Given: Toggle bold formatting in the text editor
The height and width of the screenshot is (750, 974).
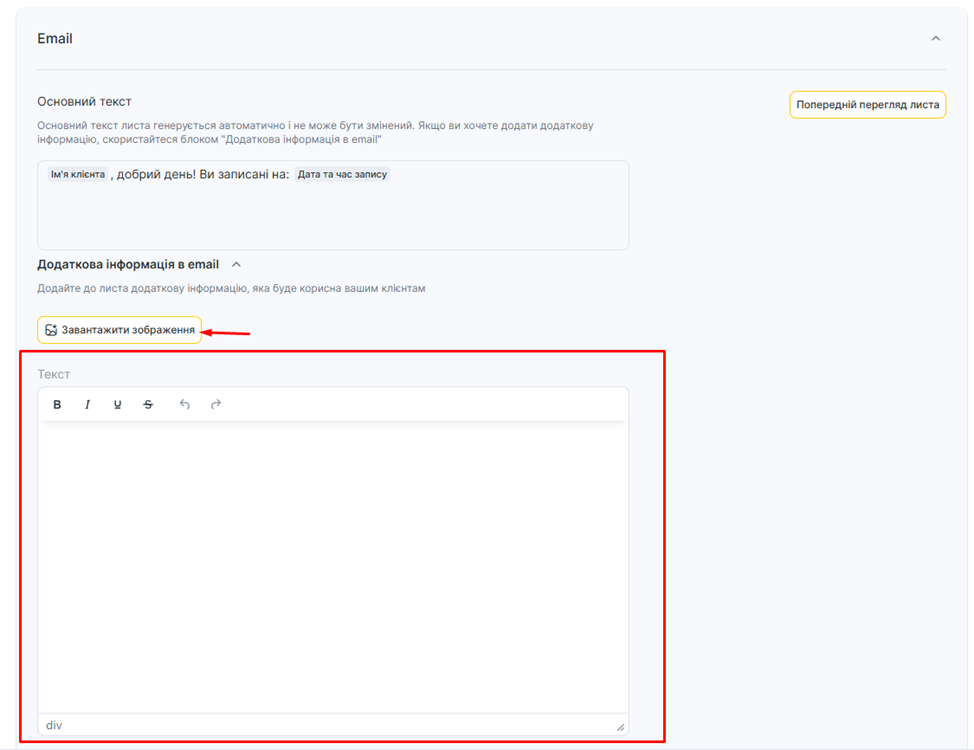Looking at the screenshot, I should click(x=57, y=405).
